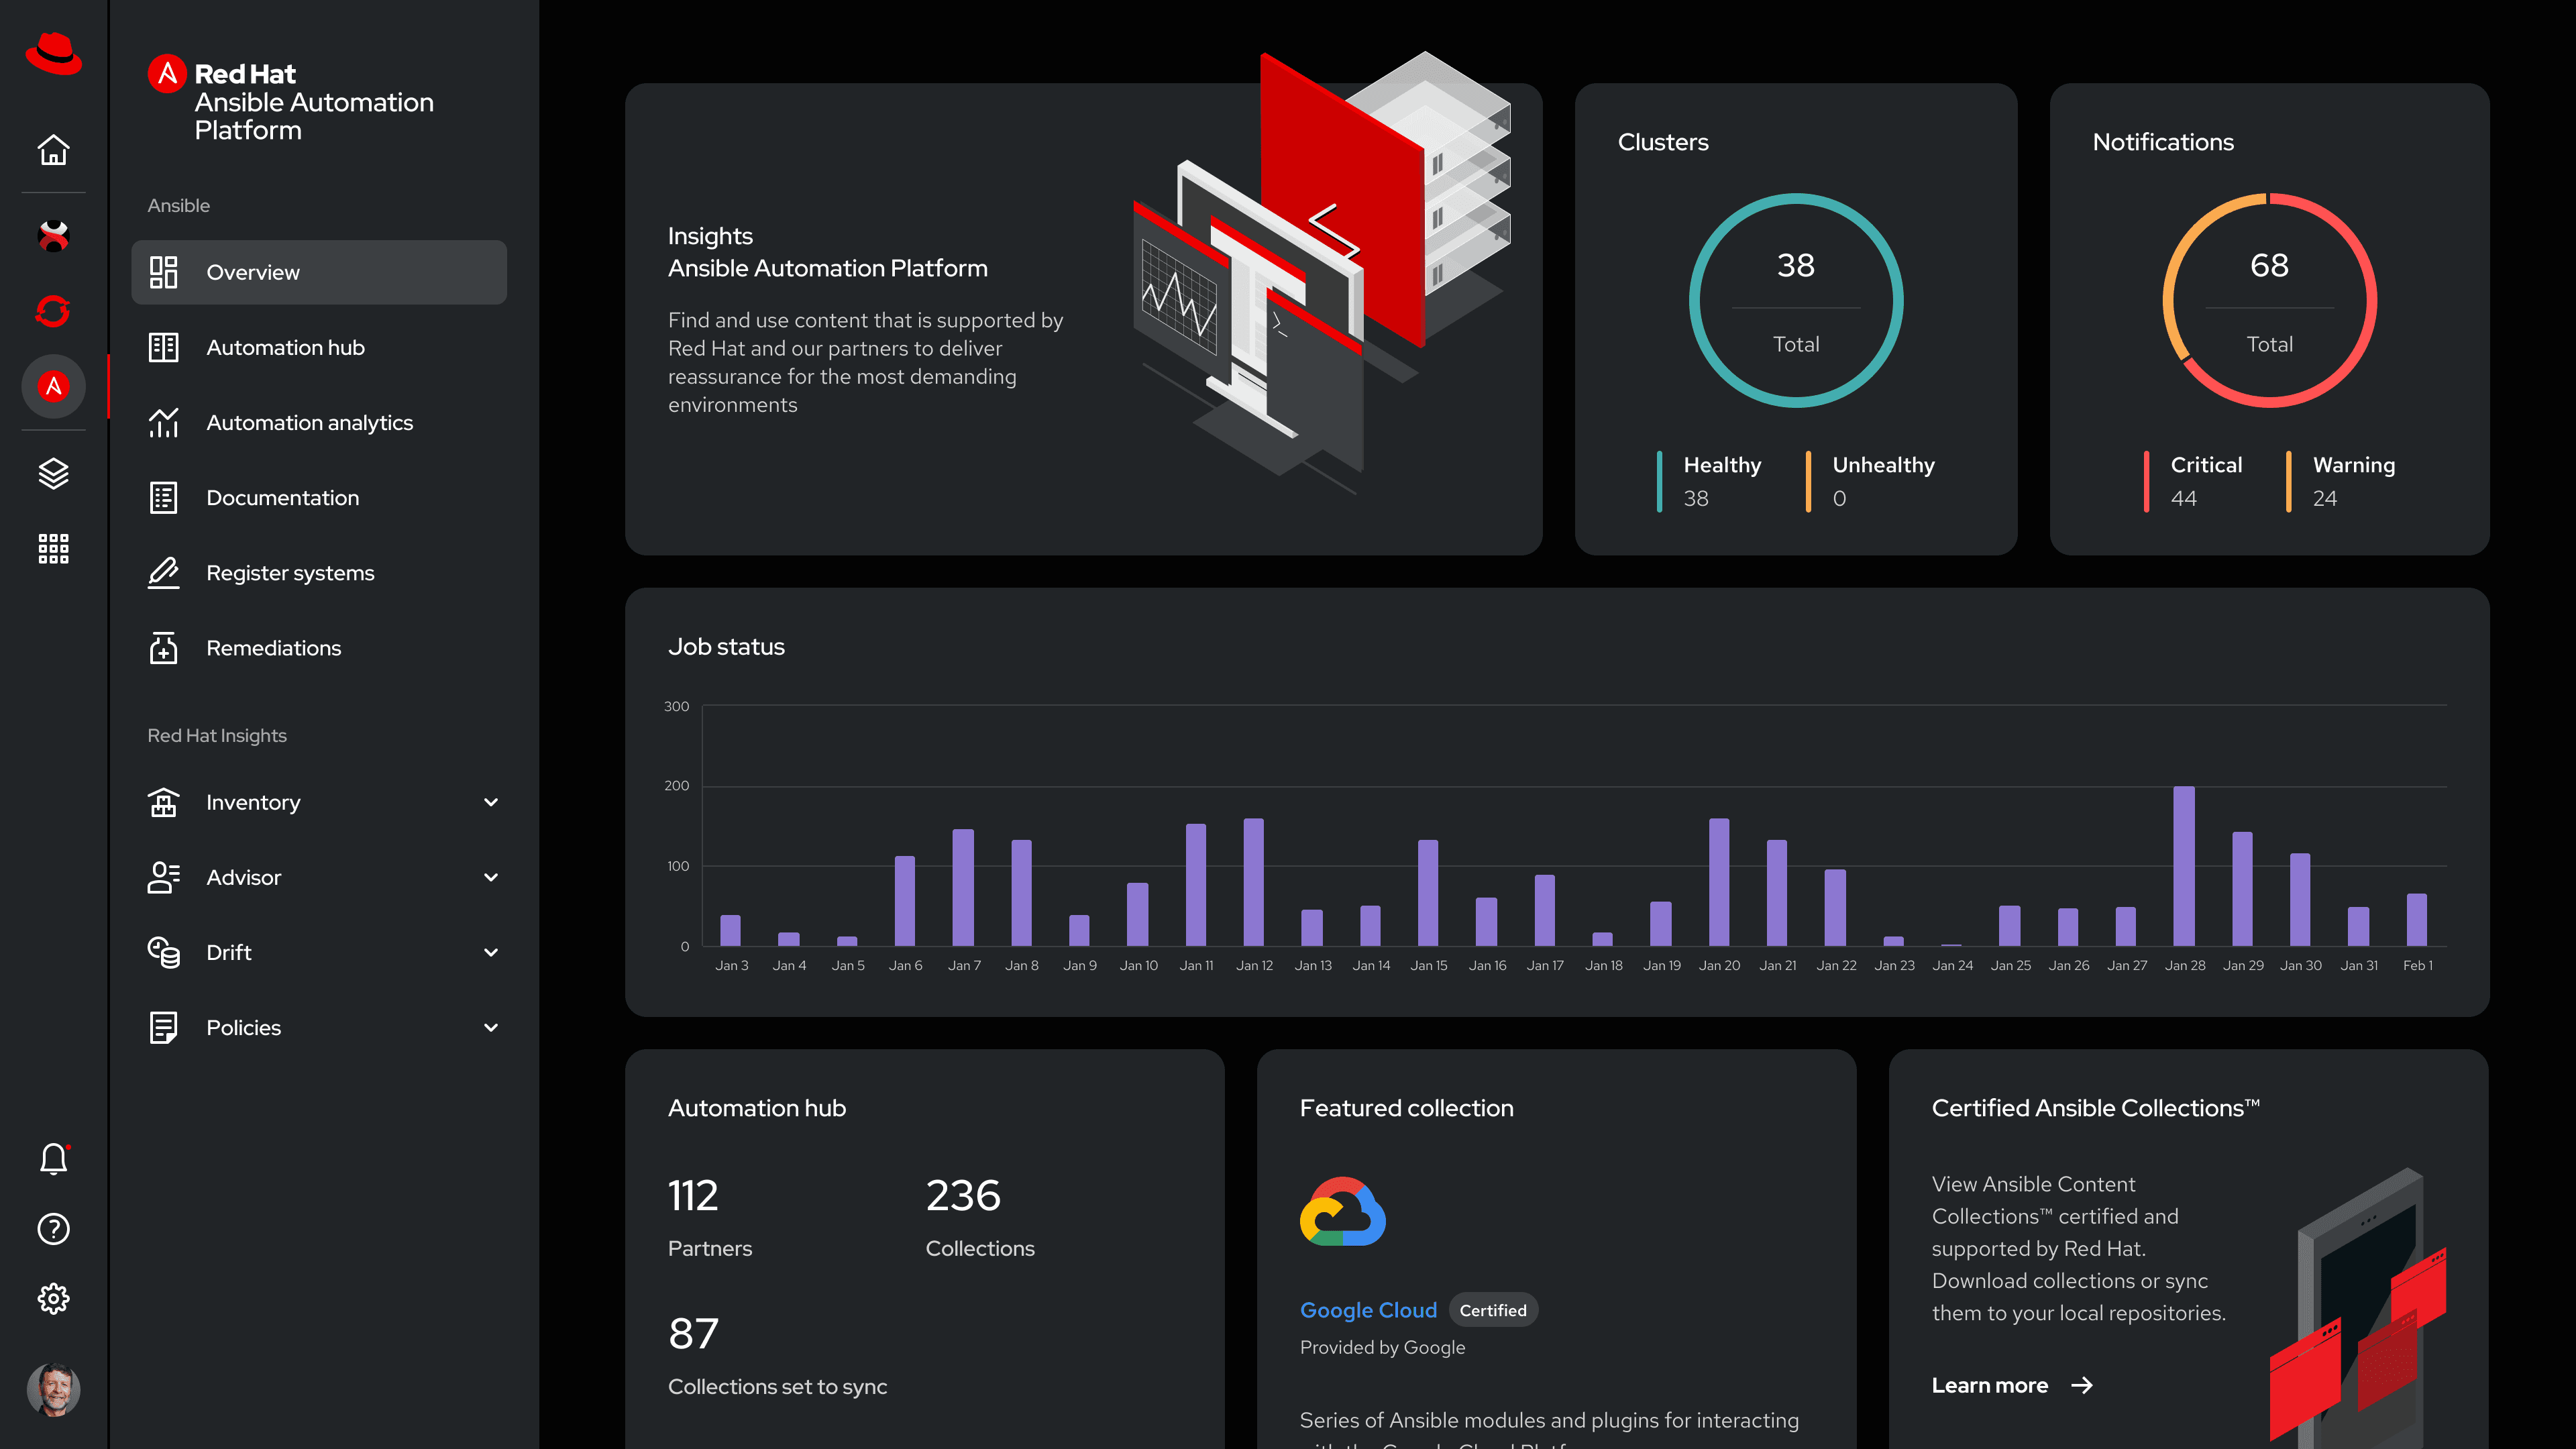Select Overview in the sidebar
2576x1449 pixels.
click(319, 272)
